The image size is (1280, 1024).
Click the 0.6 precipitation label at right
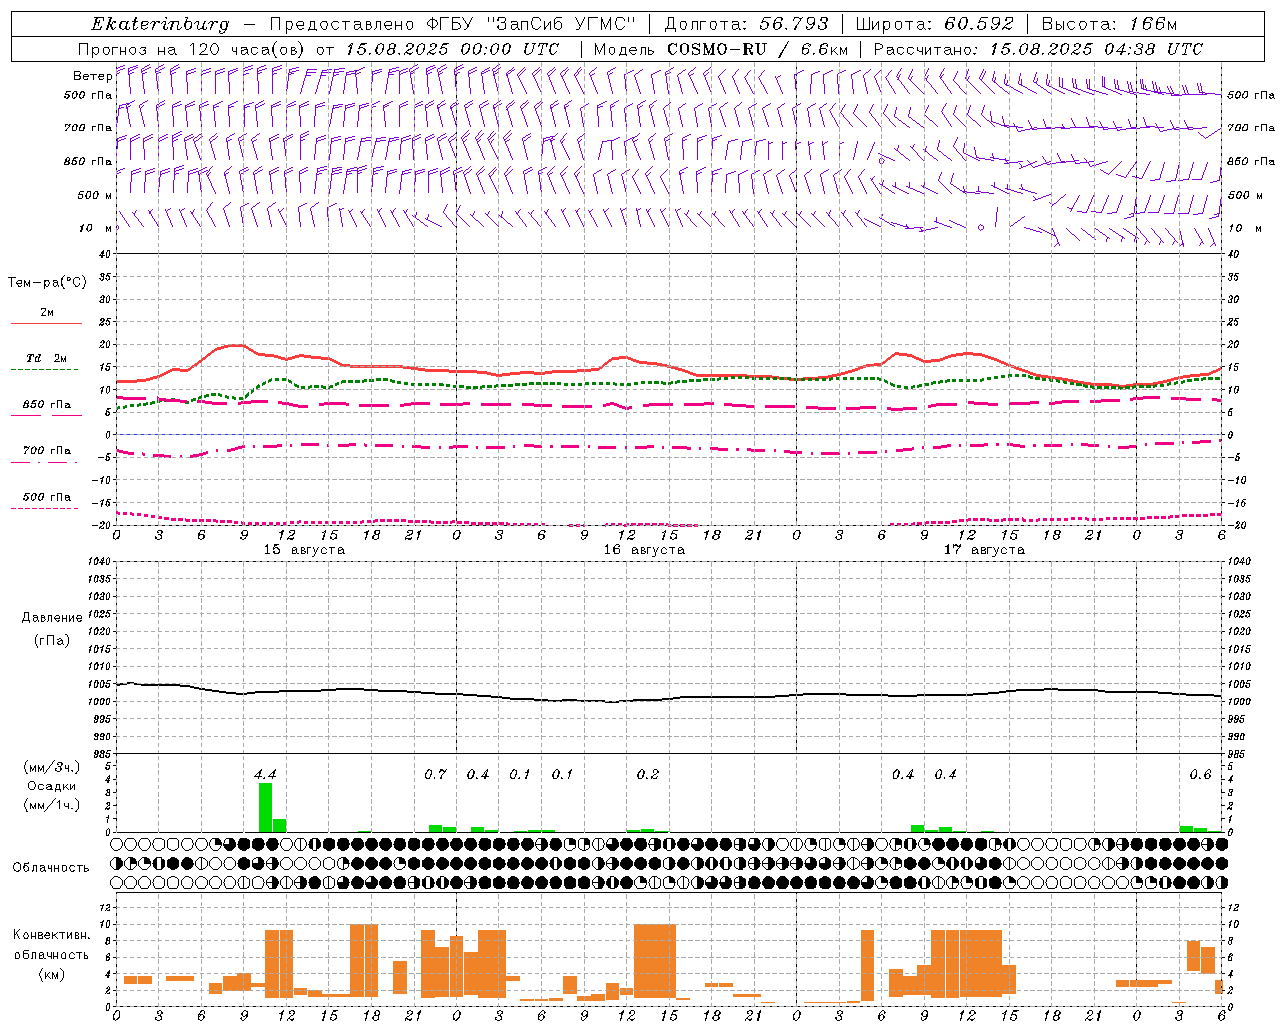pos(1200,774)
